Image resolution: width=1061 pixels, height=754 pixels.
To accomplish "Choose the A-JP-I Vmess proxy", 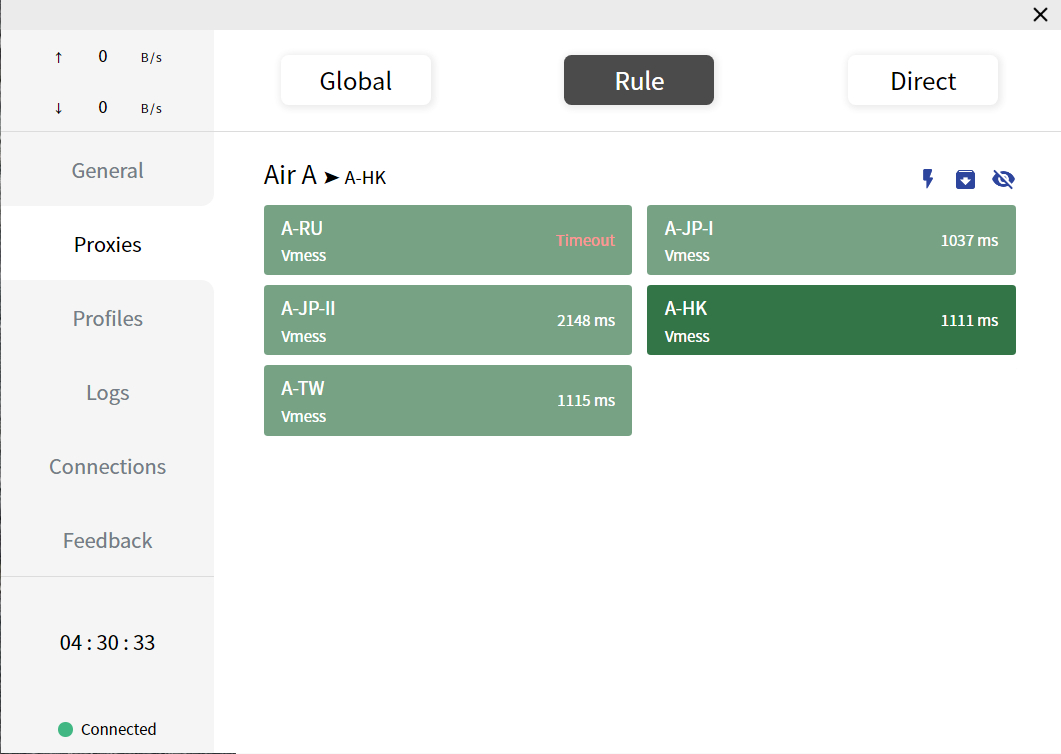I will pyautogui.click(x=831, y=240).
